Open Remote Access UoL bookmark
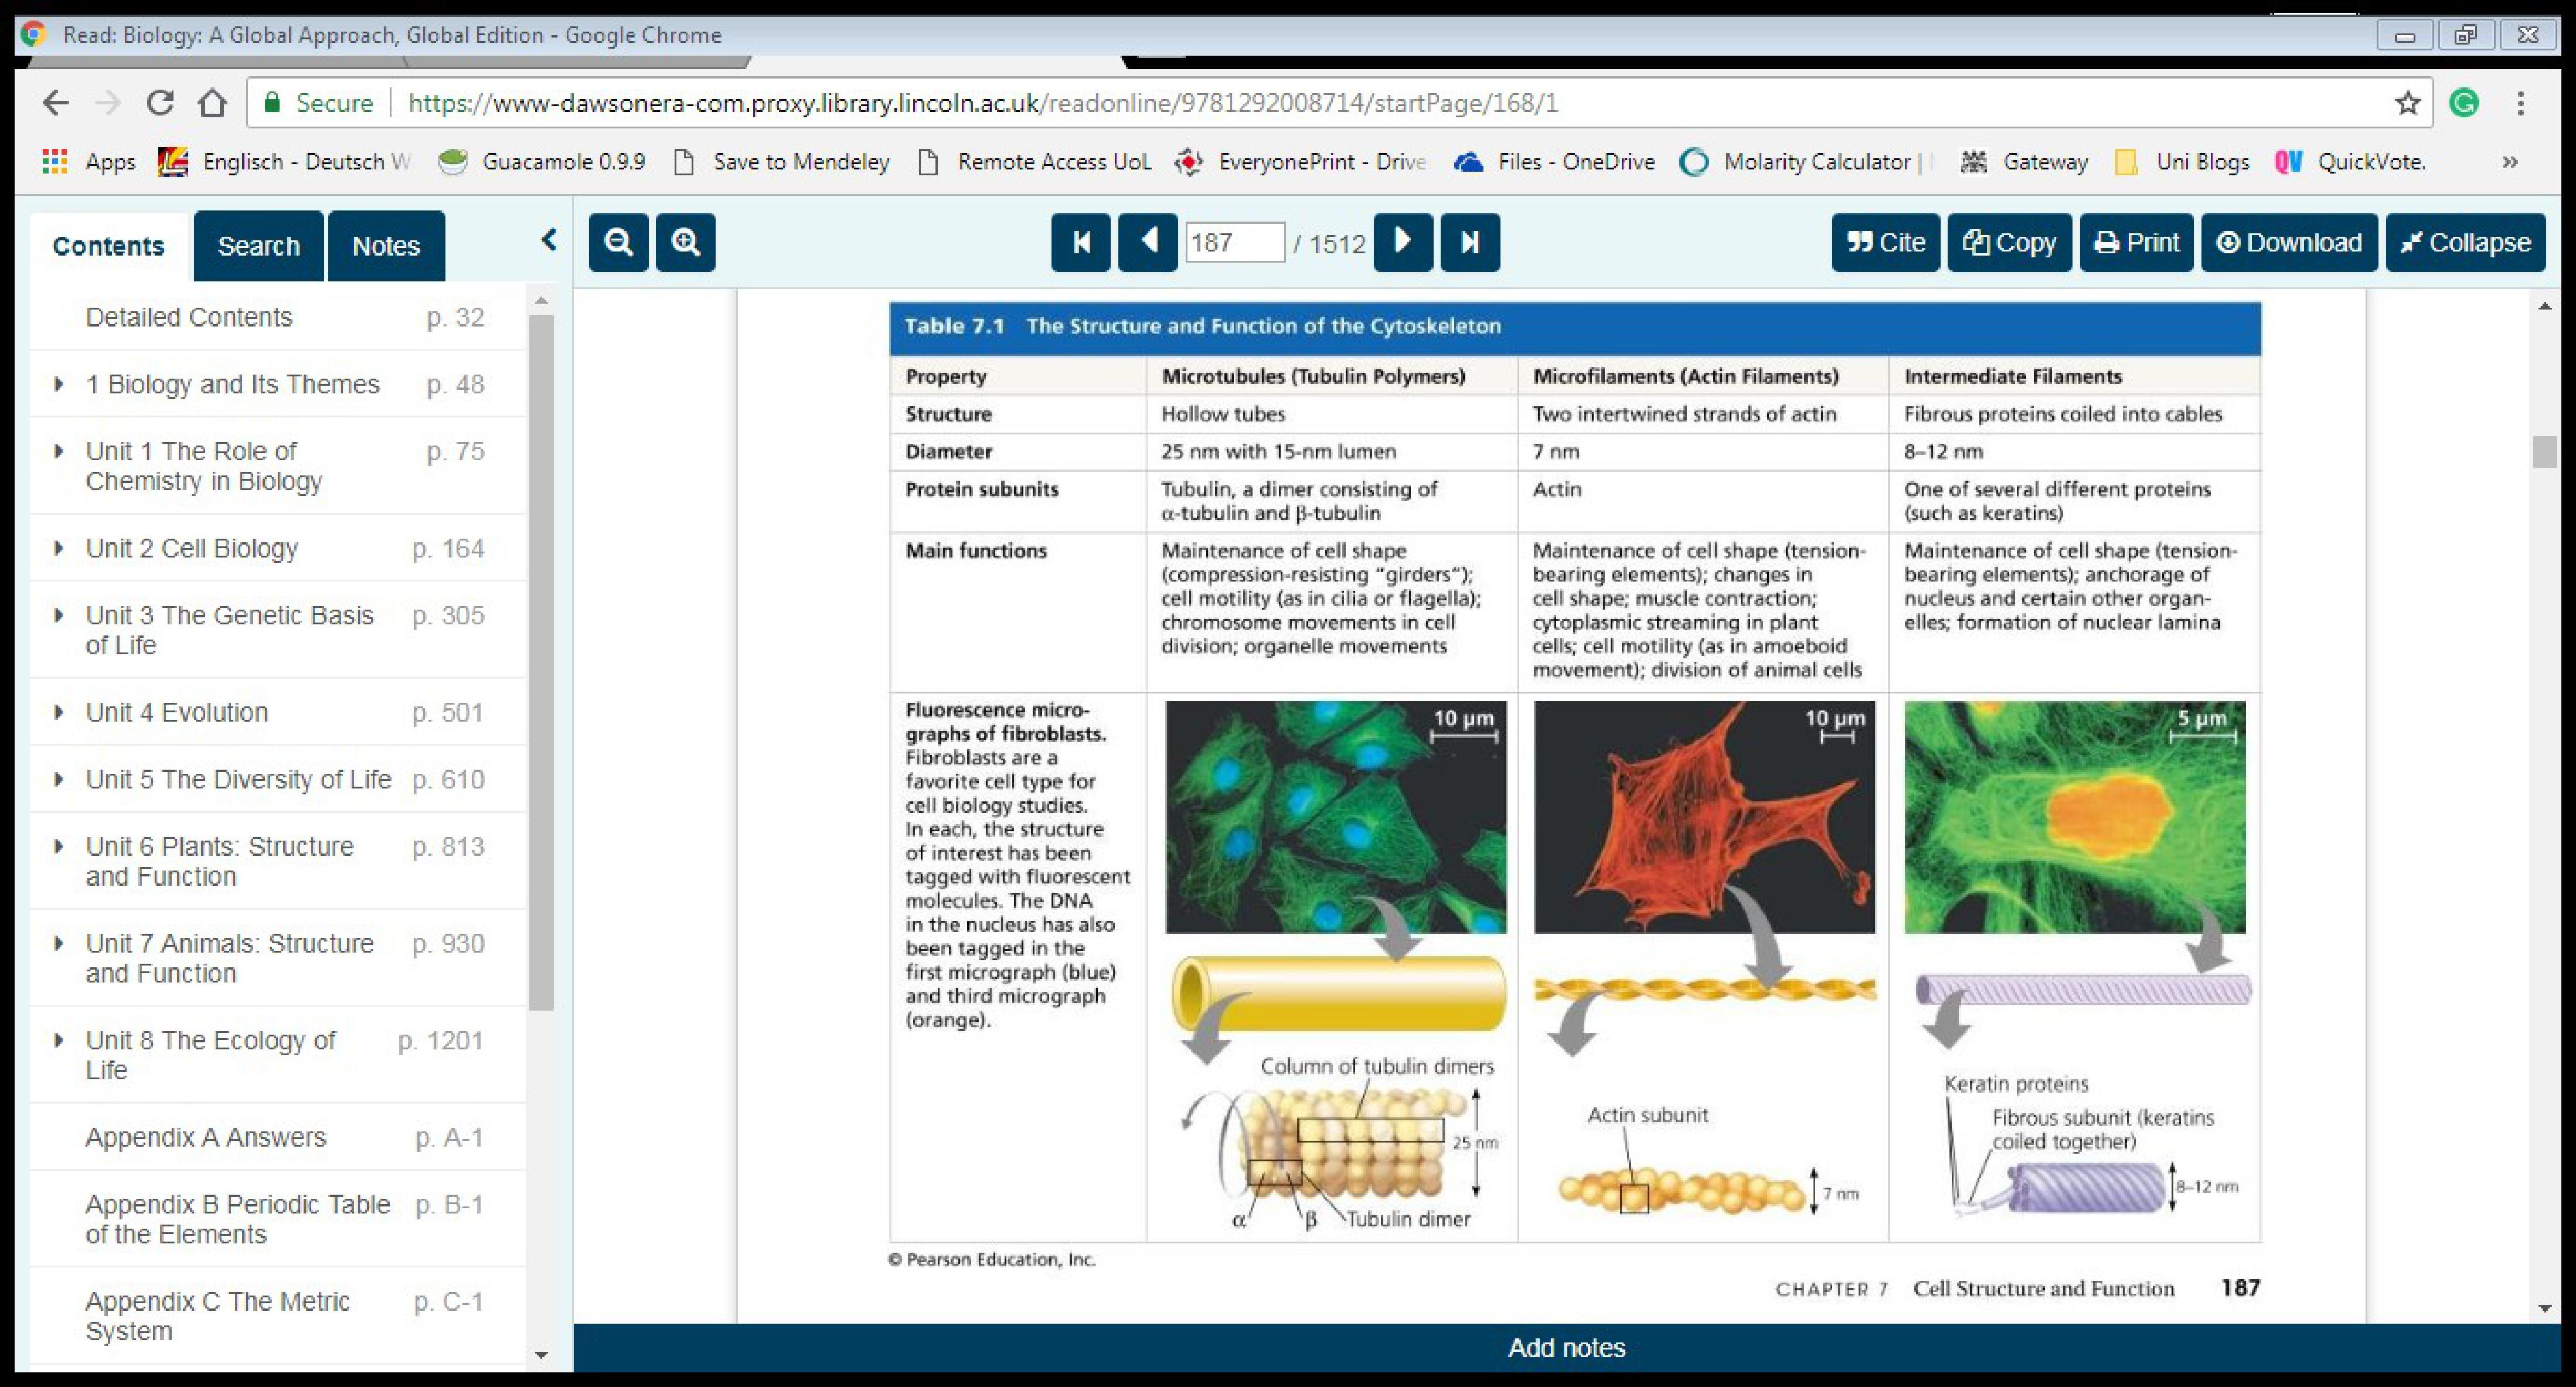The height and width of the screenshot is (1387, 2576). (1034, 162)
